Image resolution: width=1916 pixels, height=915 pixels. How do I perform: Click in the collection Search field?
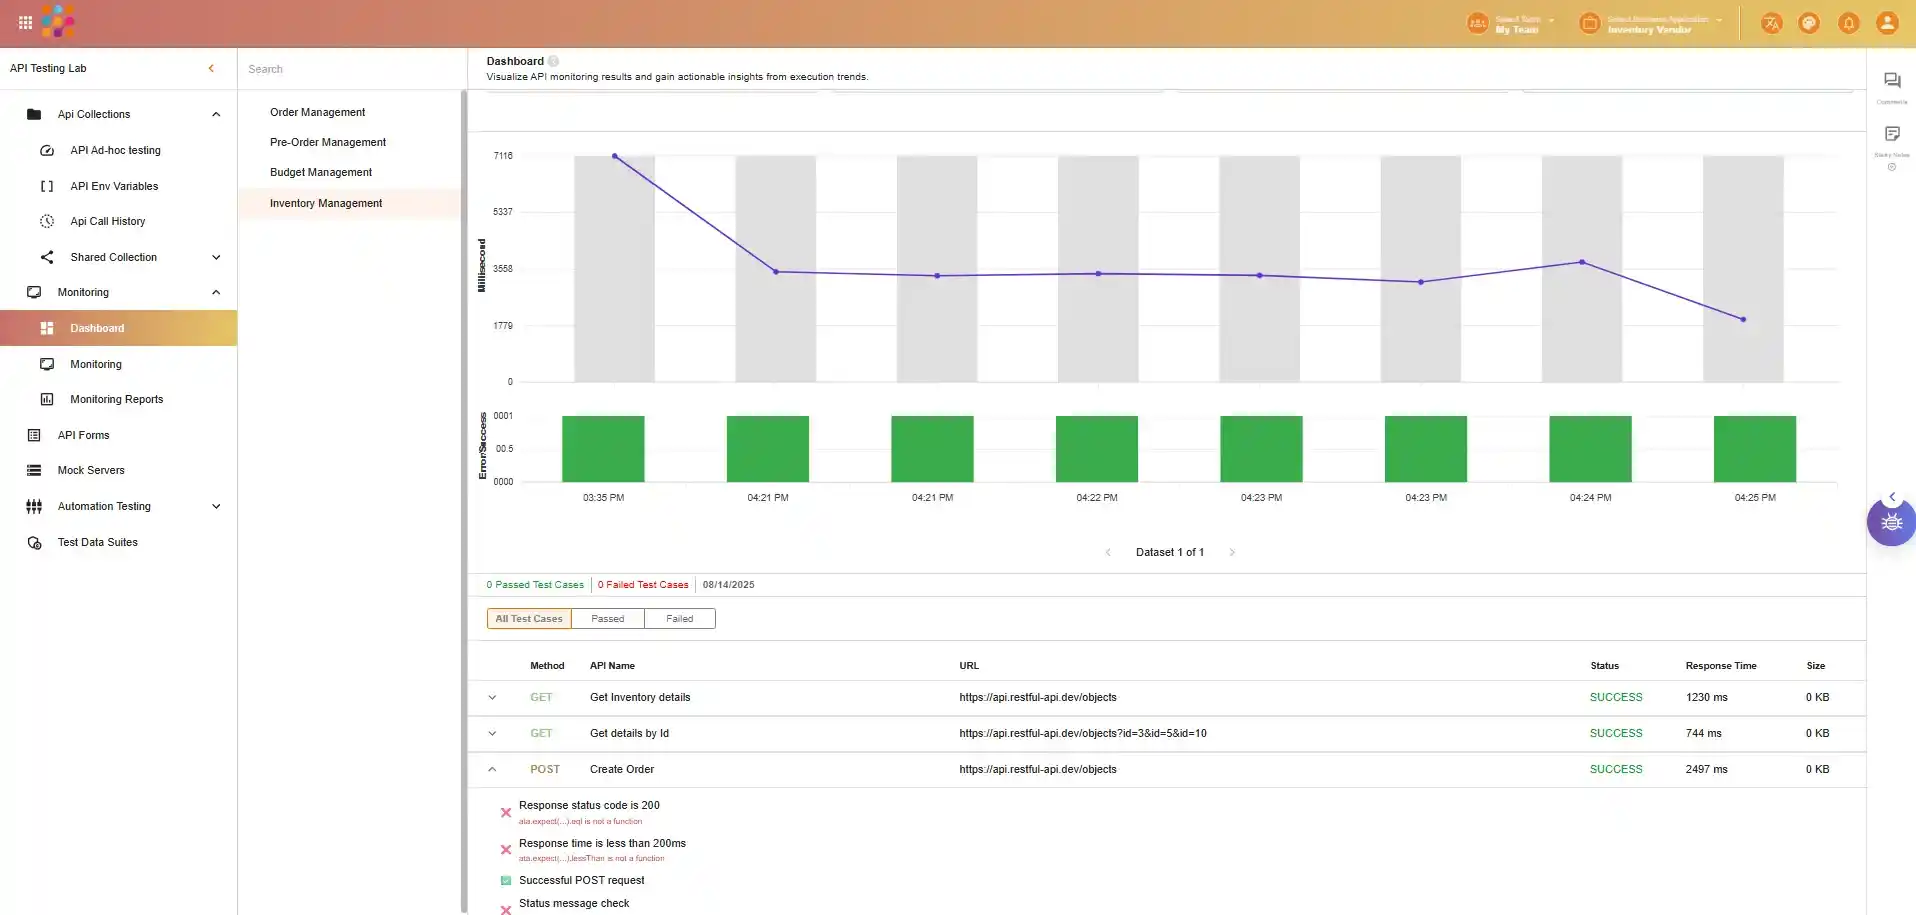350,69
